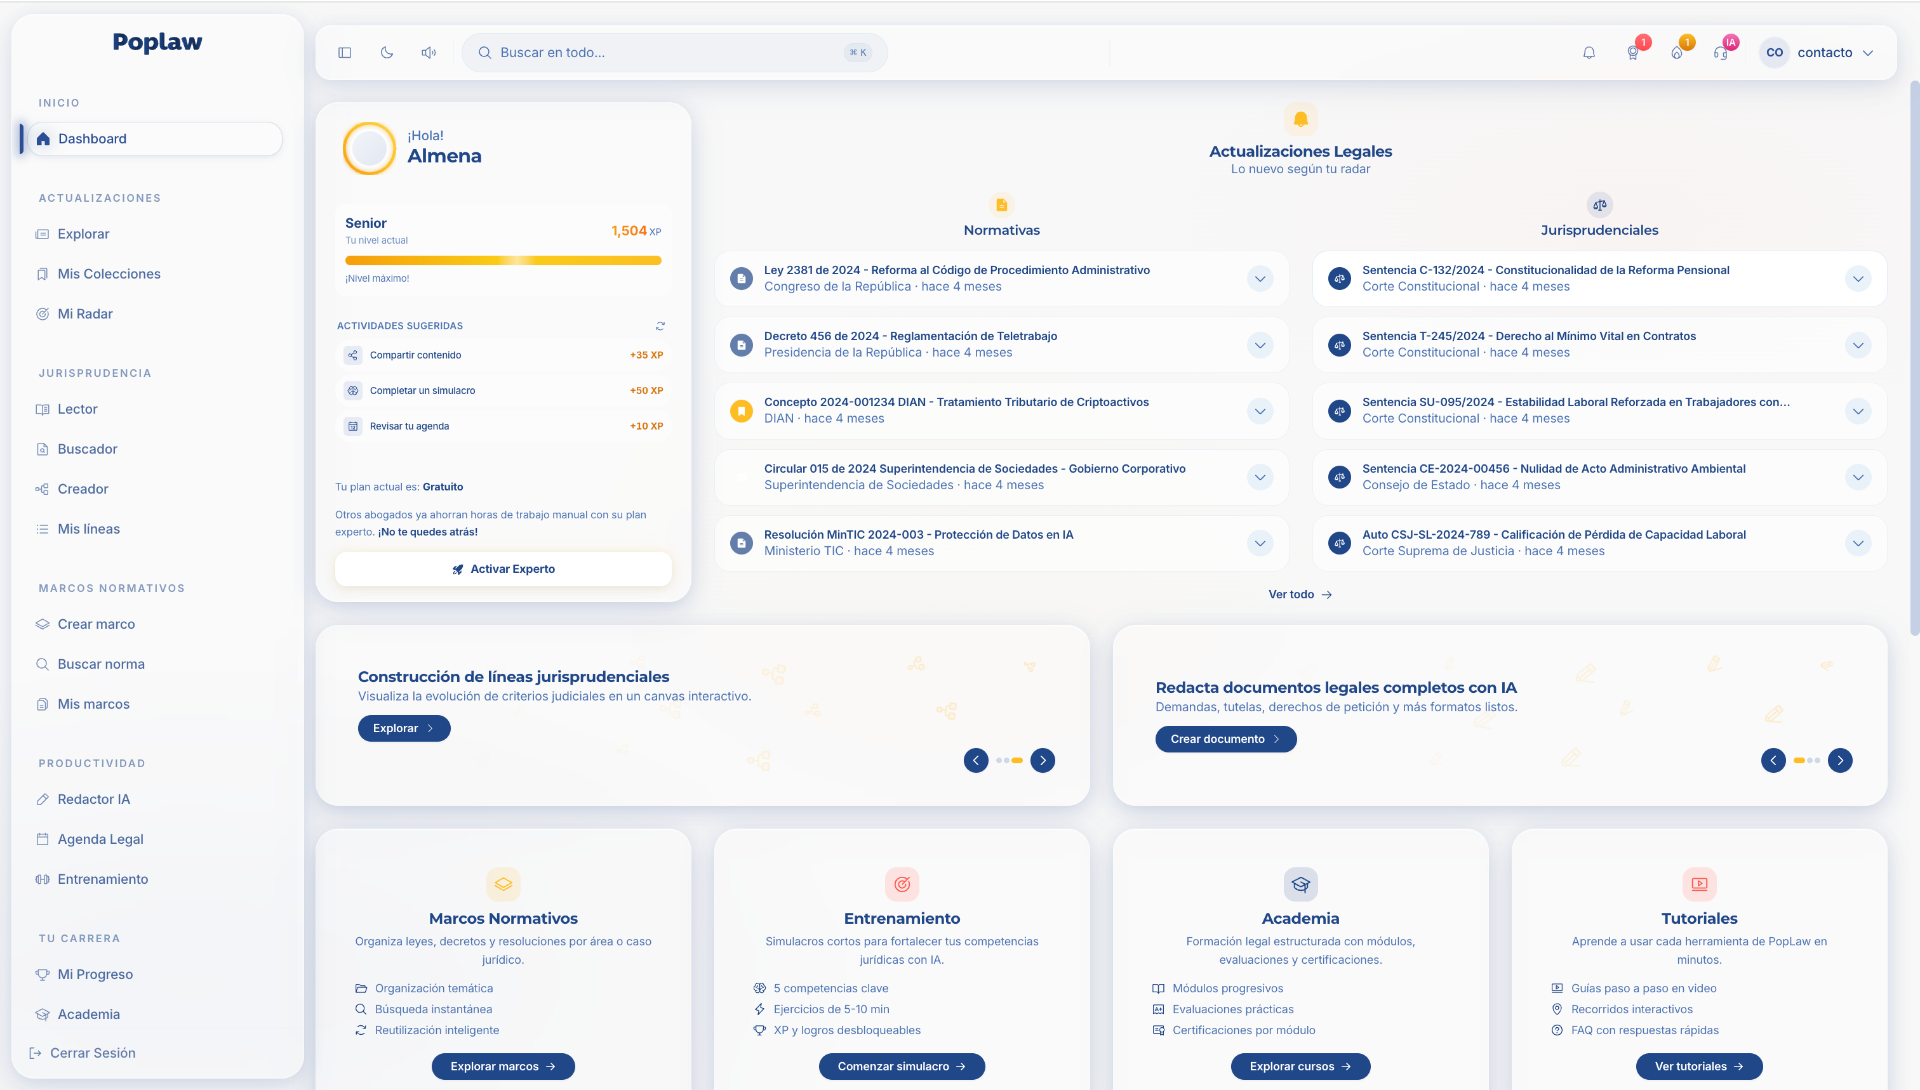Open the contacto account dropdown
Image resolution: width=1920 pixels, height=1090 pixels.
click(1818, 53)
